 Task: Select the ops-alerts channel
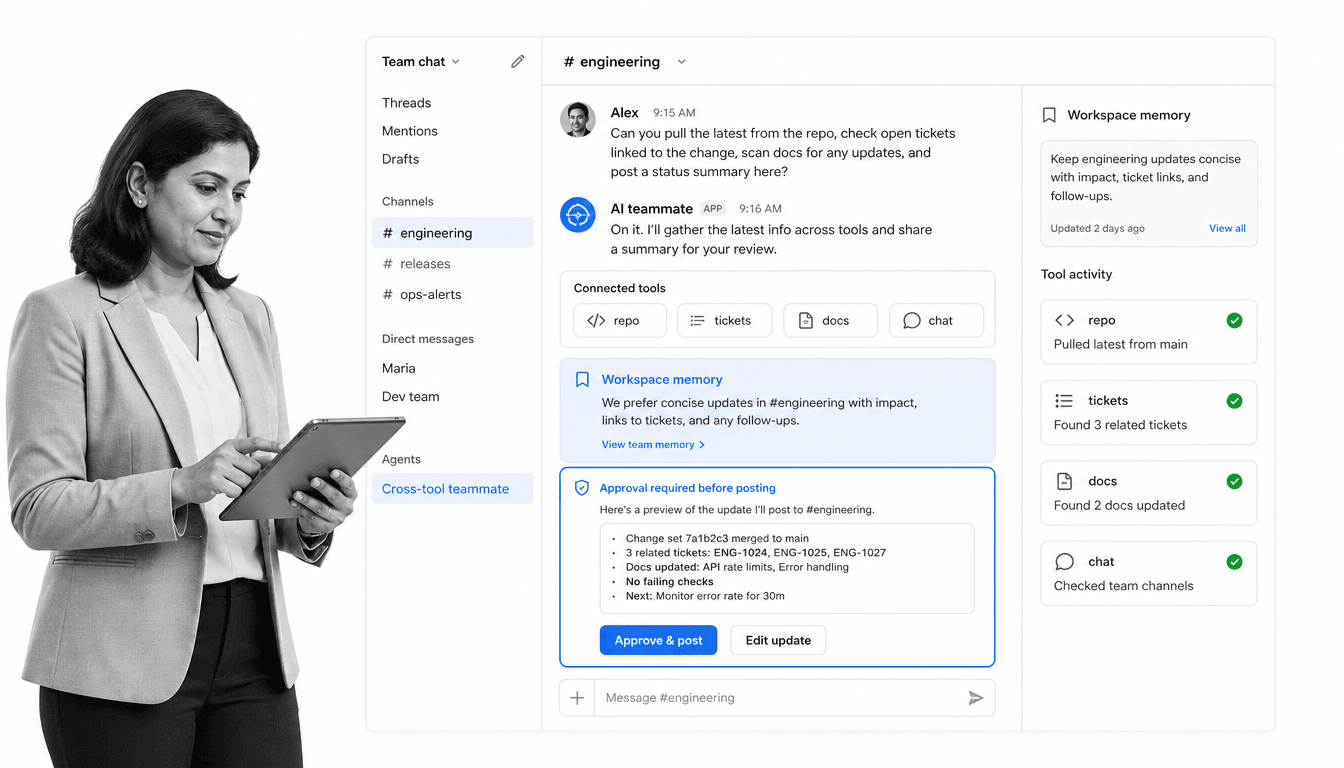click(453, 295)
